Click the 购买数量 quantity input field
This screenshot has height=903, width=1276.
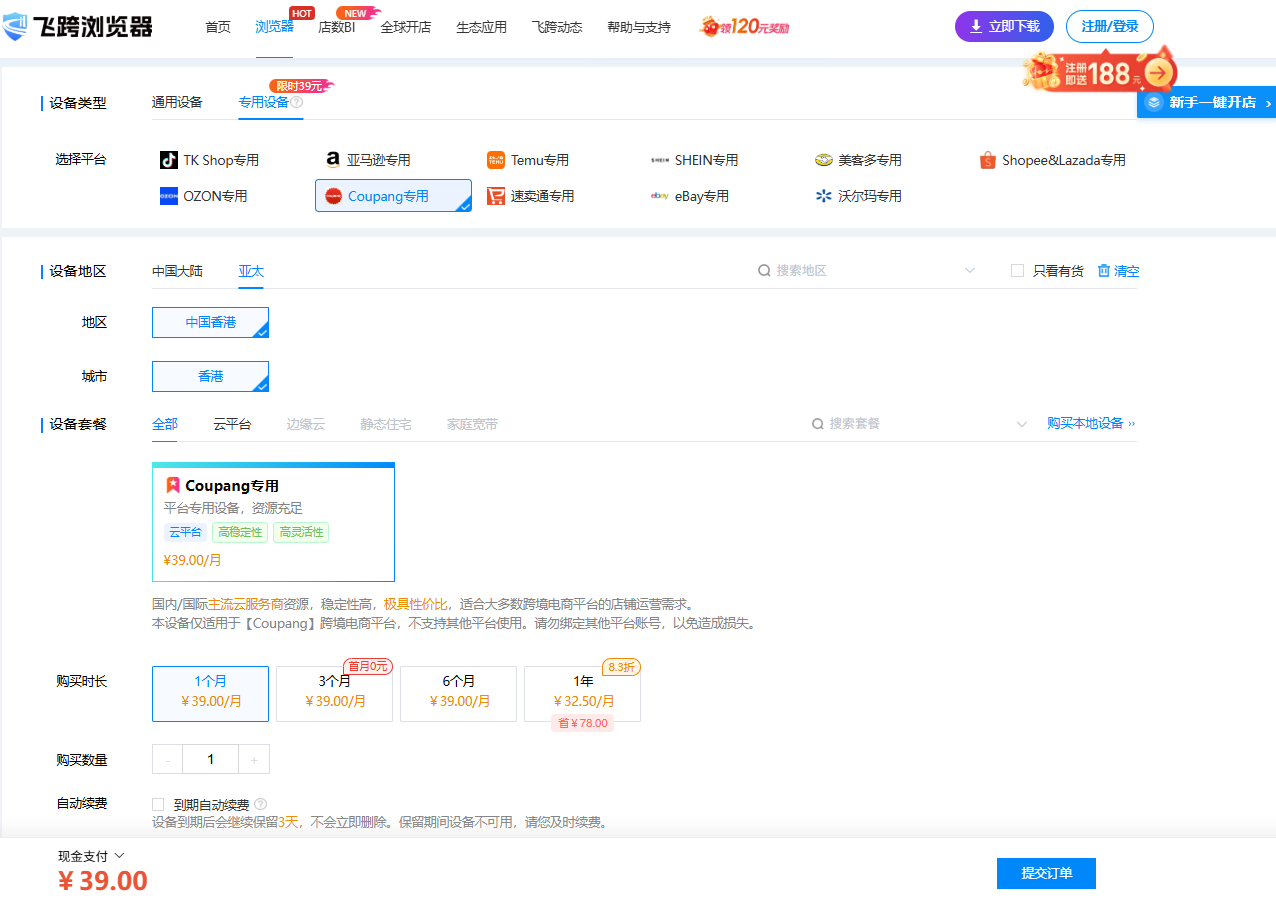[210, 759]
